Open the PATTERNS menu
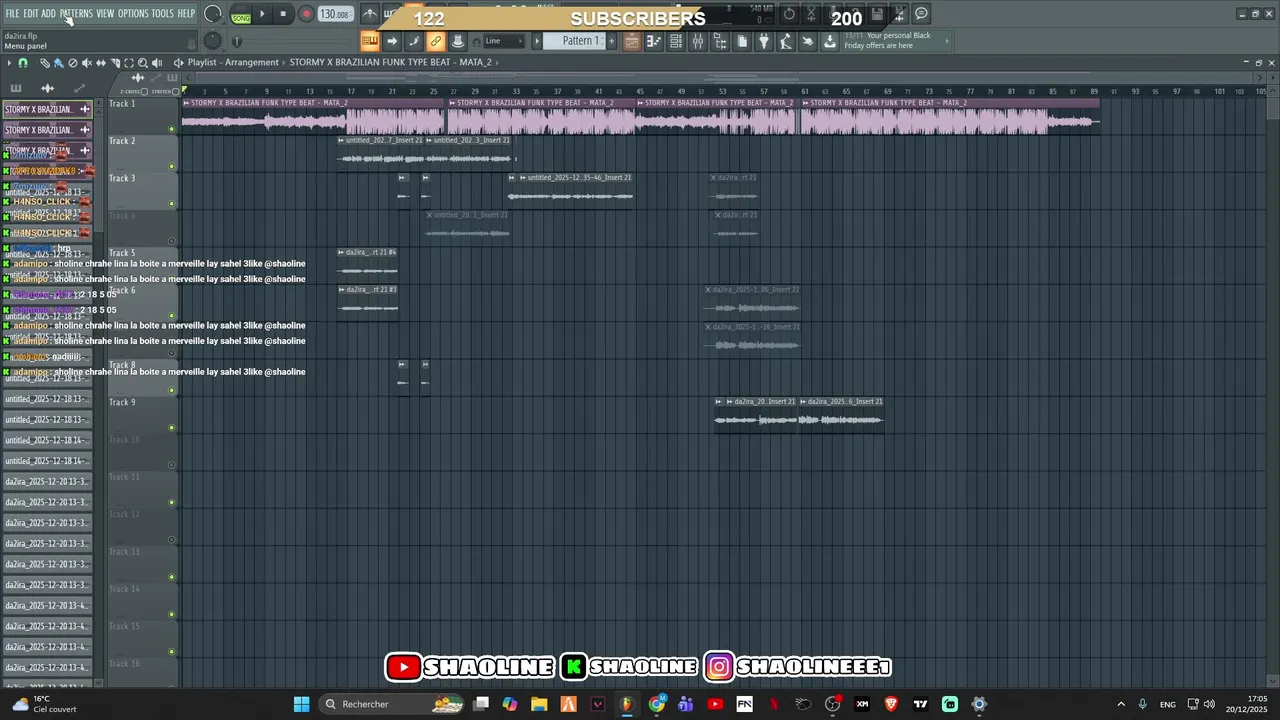This screenshot has width=1280, height=720. pos(76,13)
